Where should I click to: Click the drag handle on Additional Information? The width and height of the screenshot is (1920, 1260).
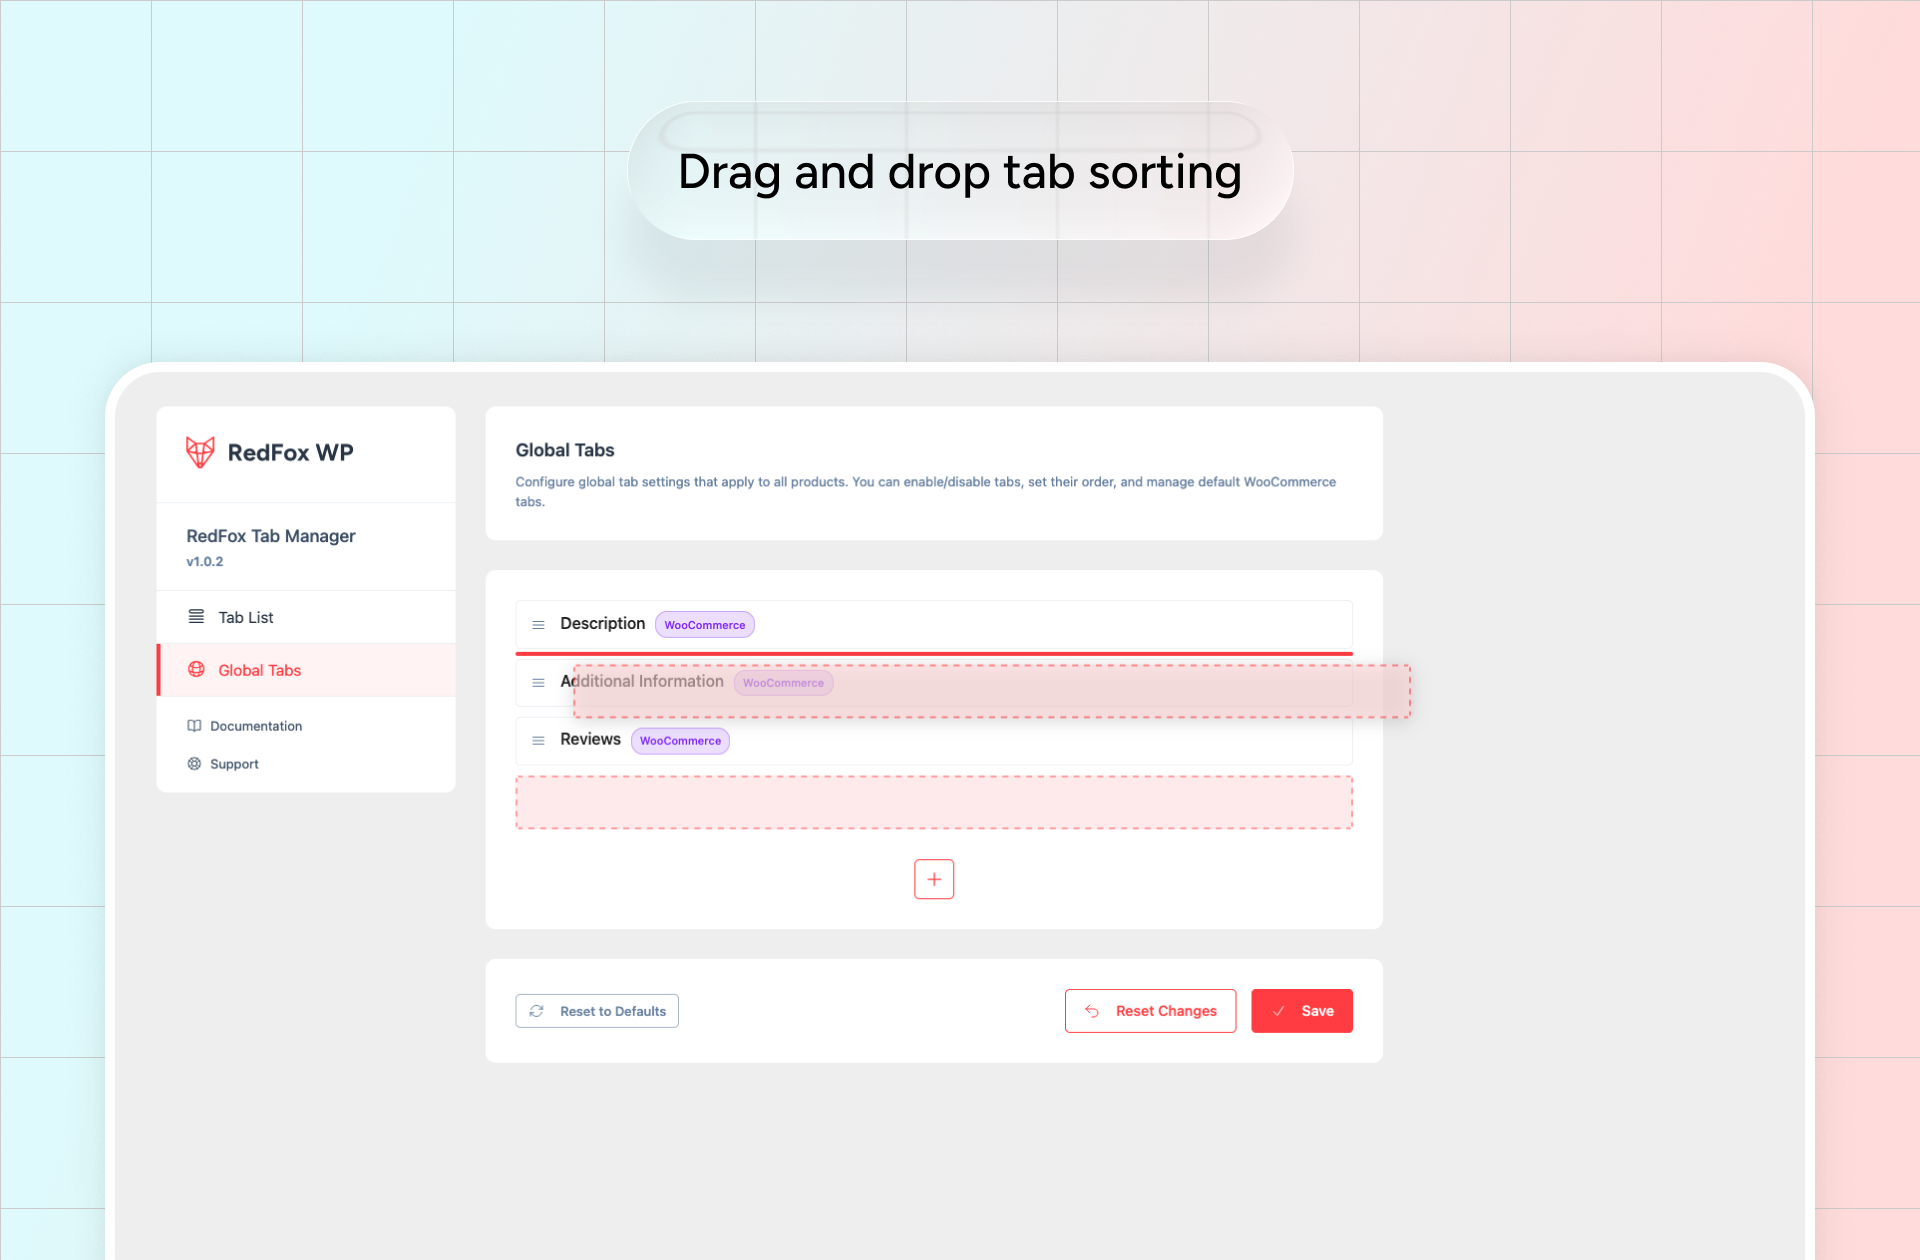[539, 682]
